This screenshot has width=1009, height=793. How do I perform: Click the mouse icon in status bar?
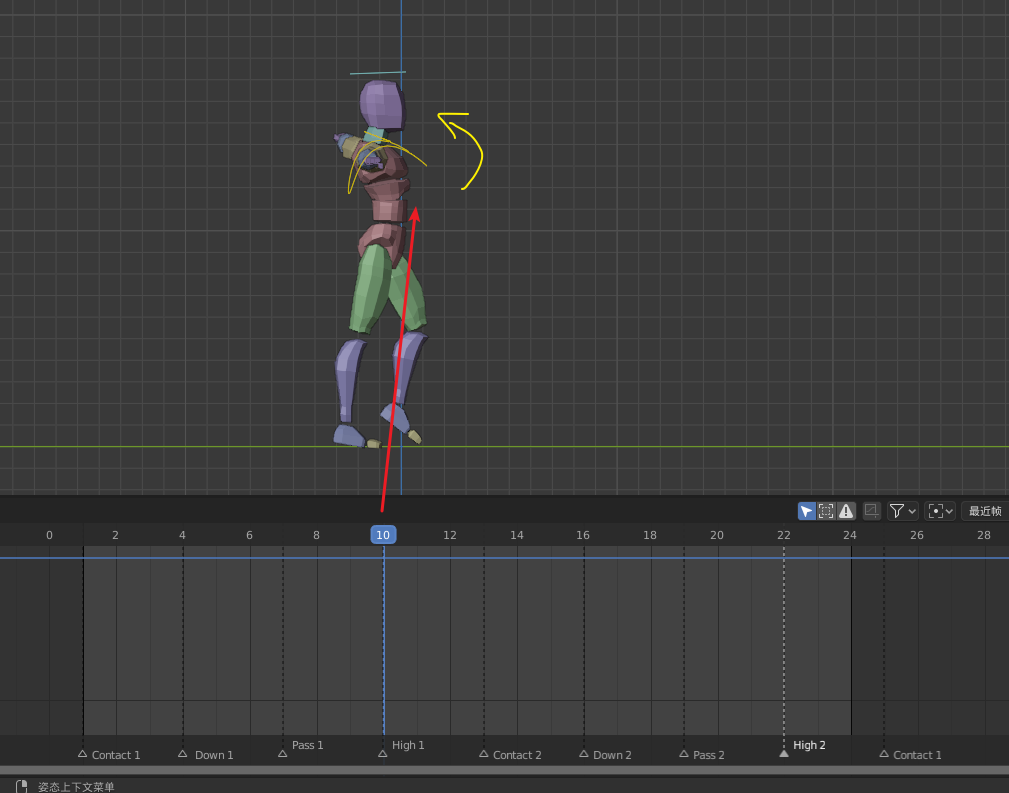click(x=21, y=786)
